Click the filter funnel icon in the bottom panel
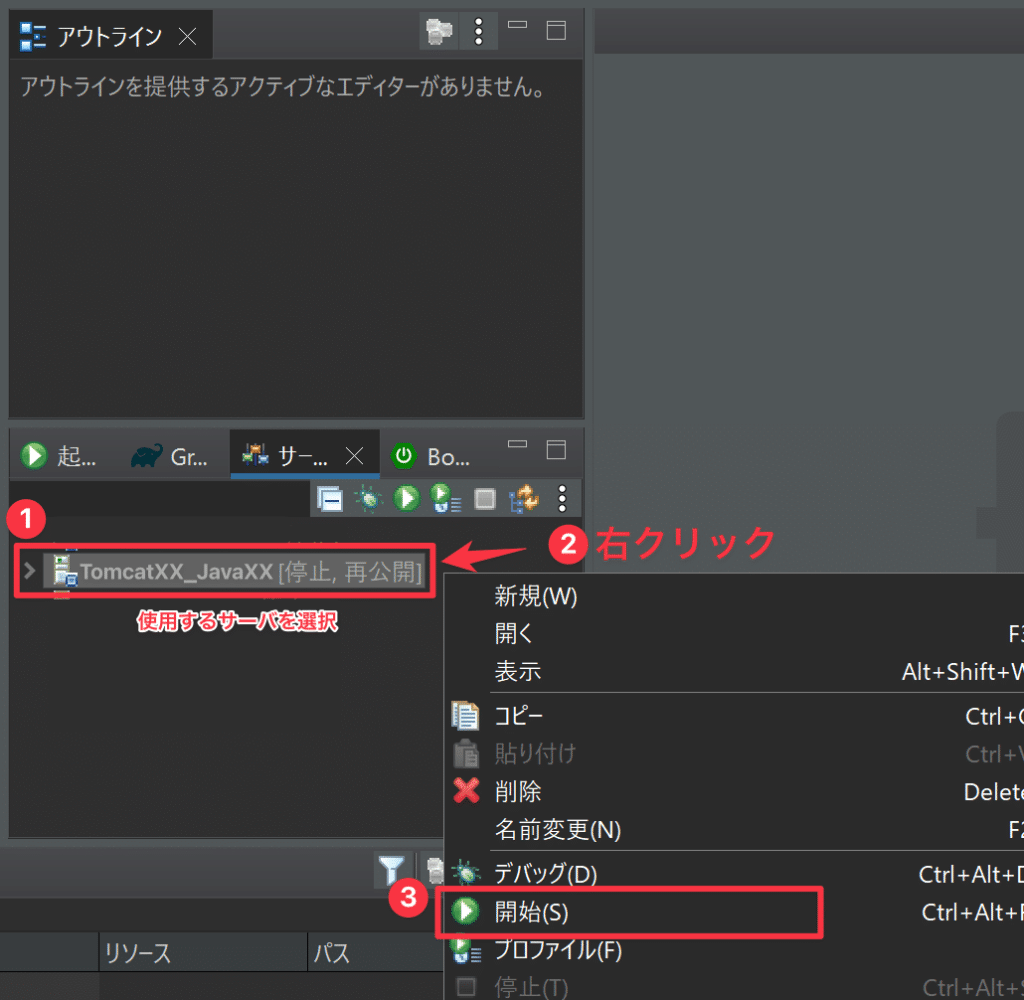 pyautogui.click(x=391, y=870)
